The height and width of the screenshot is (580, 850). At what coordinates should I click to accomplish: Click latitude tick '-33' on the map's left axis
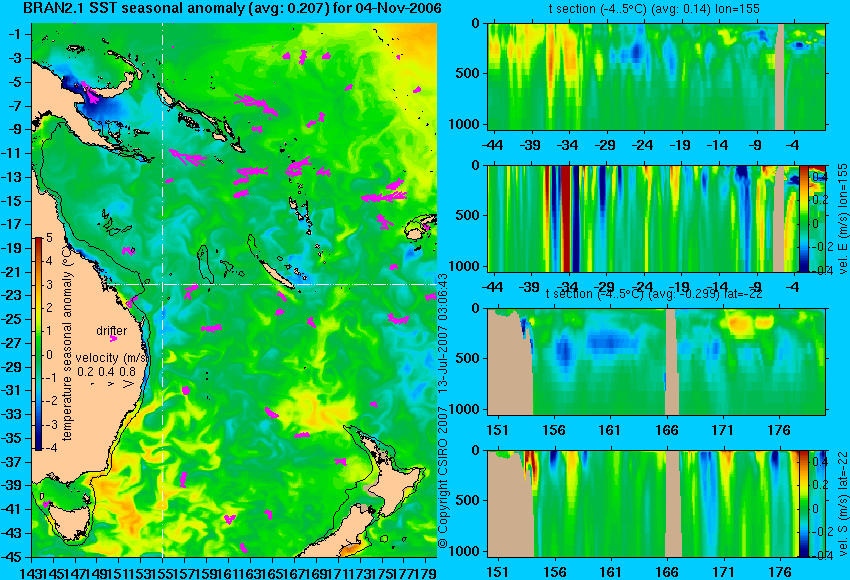pos(12,414)
